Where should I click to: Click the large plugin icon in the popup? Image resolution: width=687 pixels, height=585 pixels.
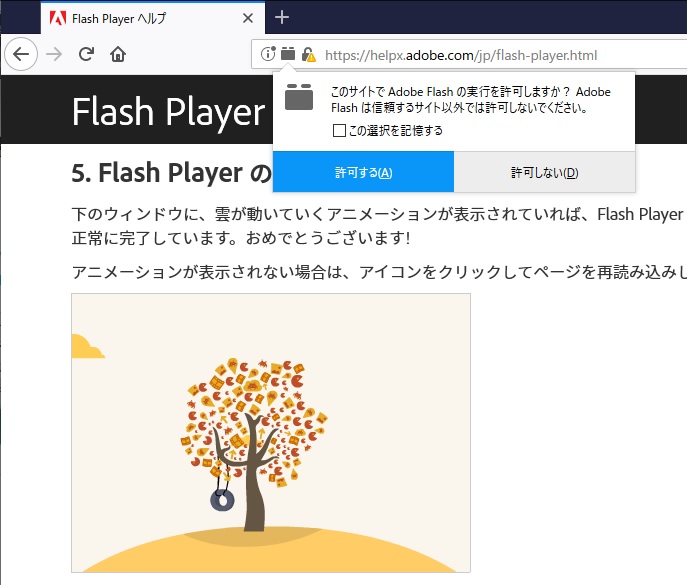[x=299, y=98]
